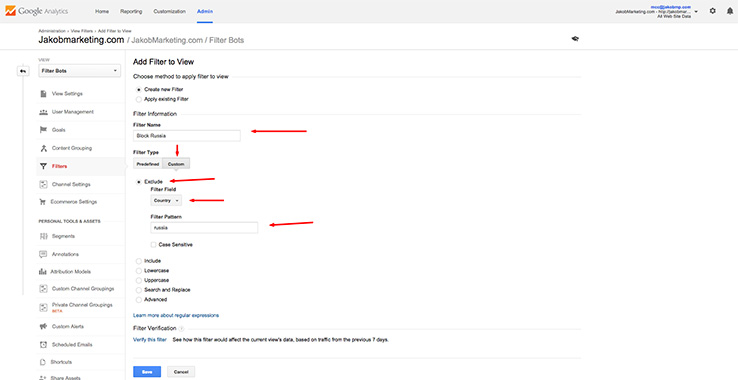
Task: Click the View Settings document icon
Action: (x=43, y=94)
